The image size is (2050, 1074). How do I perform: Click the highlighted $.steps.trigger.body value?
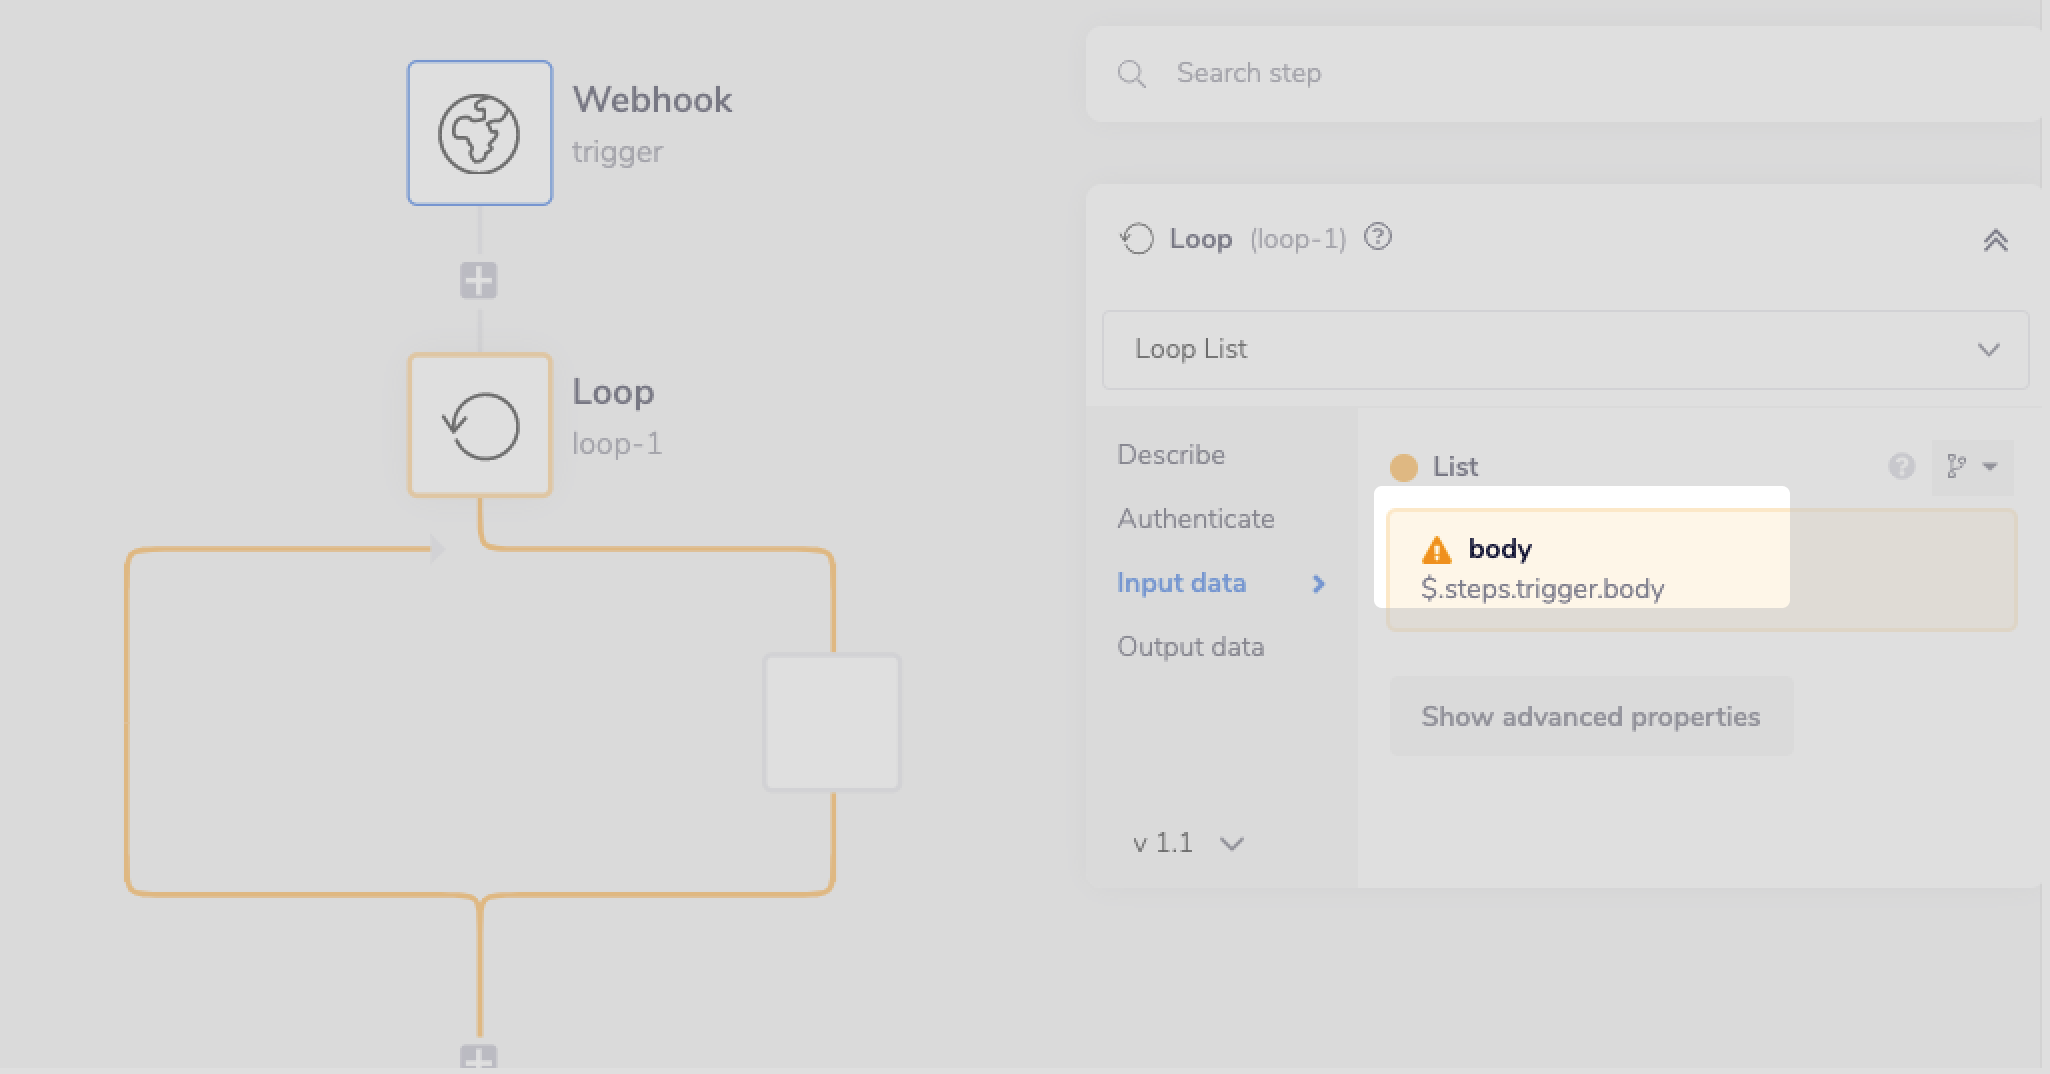pyautogui.click(x=1543, y=589)
